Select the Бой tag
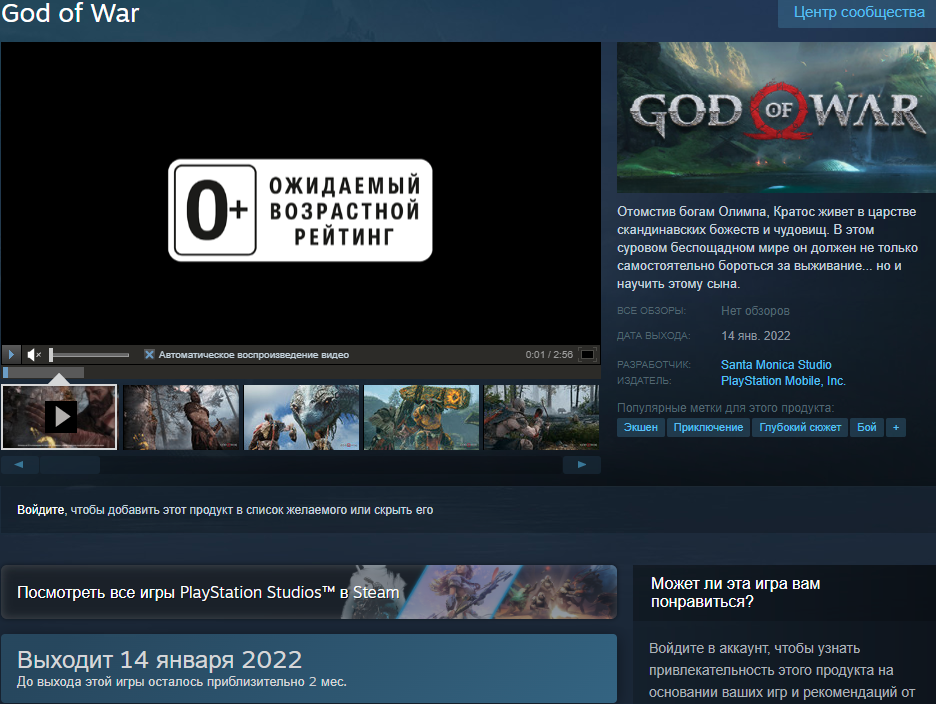 pos(867,427)
